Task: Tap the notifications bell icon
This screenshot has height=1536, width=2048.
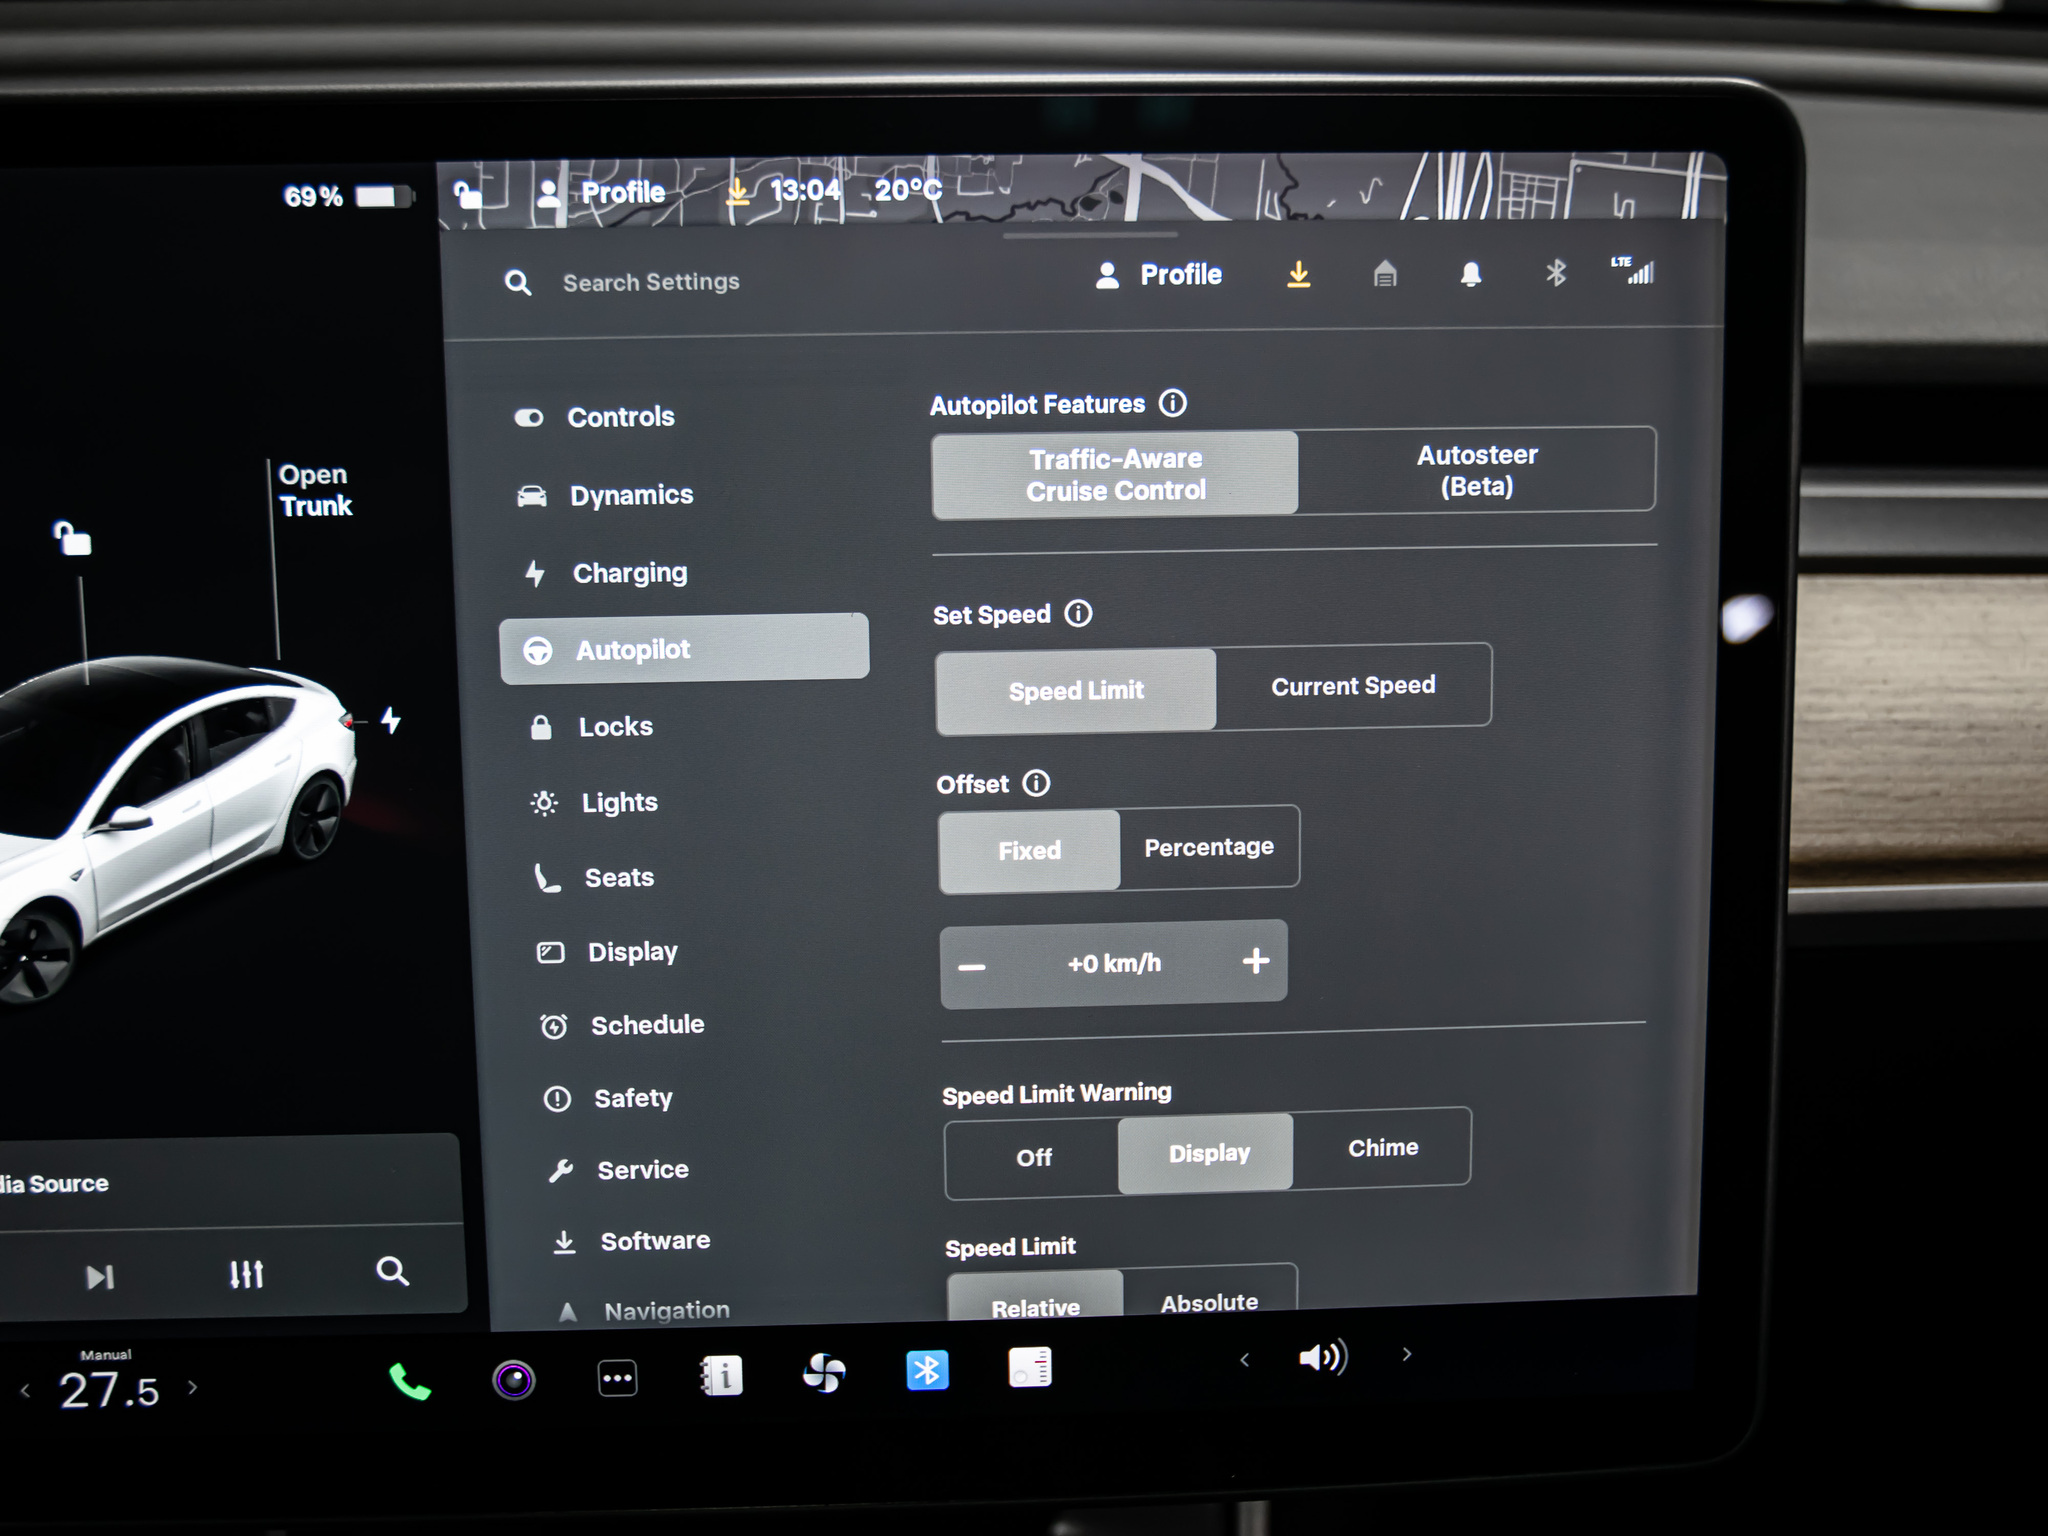Action: (1470, 274)
